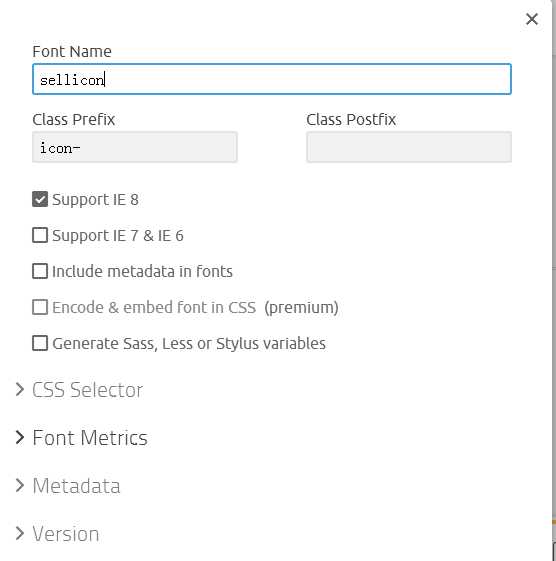Close the font preferences dialog
This screenshot has height=561, width=556.
pyautogui.click(x=532, y=19)
